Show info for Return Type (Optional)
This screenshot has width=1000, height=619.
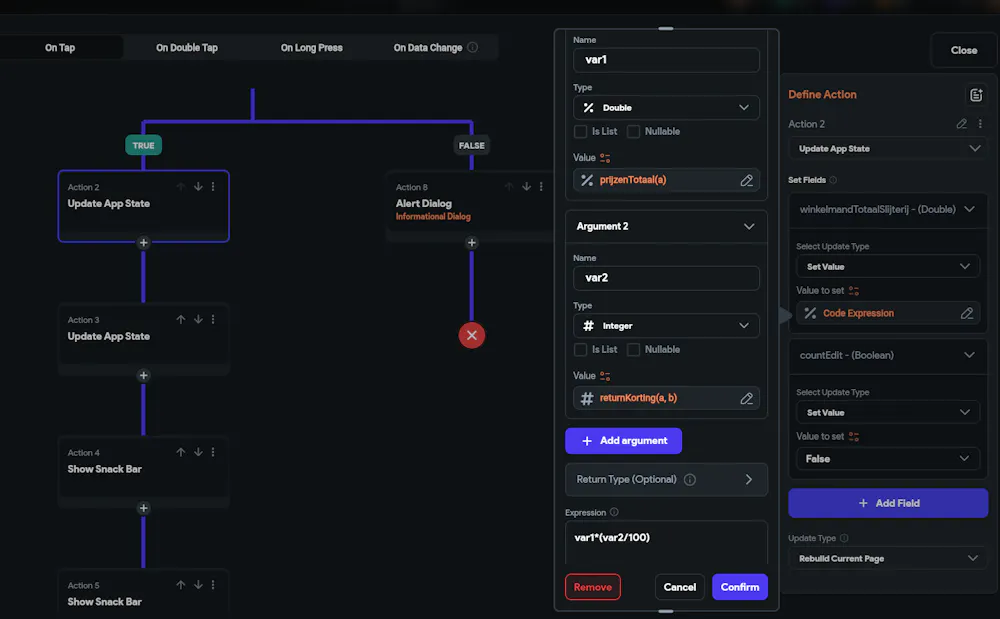[x=690, y=479]
